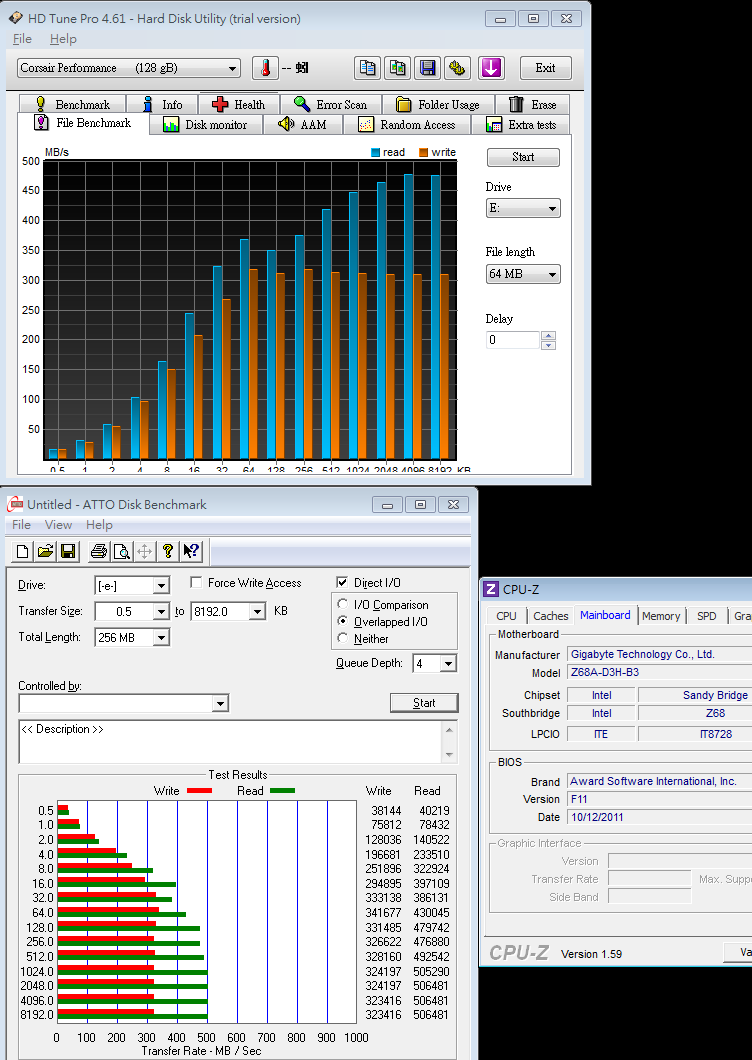
Task: Open the View menu in ATTO
Action: click(x=58, y=525)
